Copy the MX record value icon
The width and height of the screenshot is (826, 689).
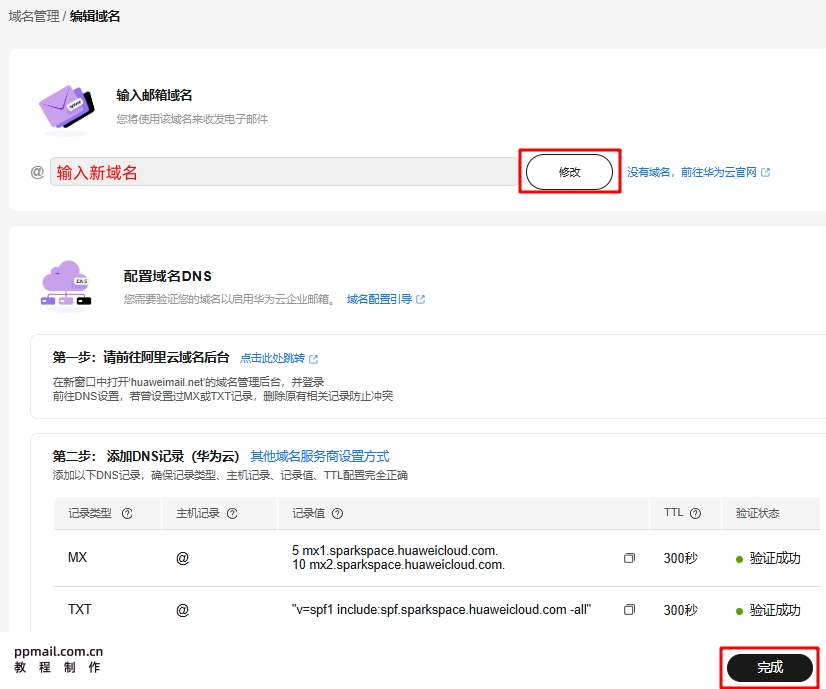pos(629,558)
